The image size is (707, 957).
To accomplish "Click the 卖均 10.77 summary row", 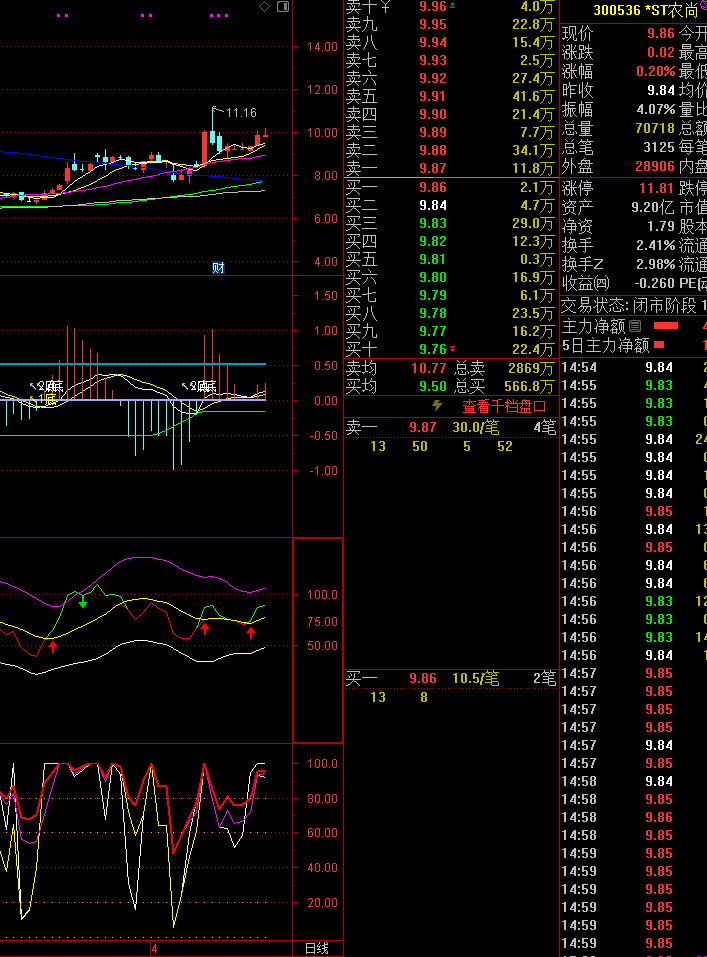I will (450, 368).
